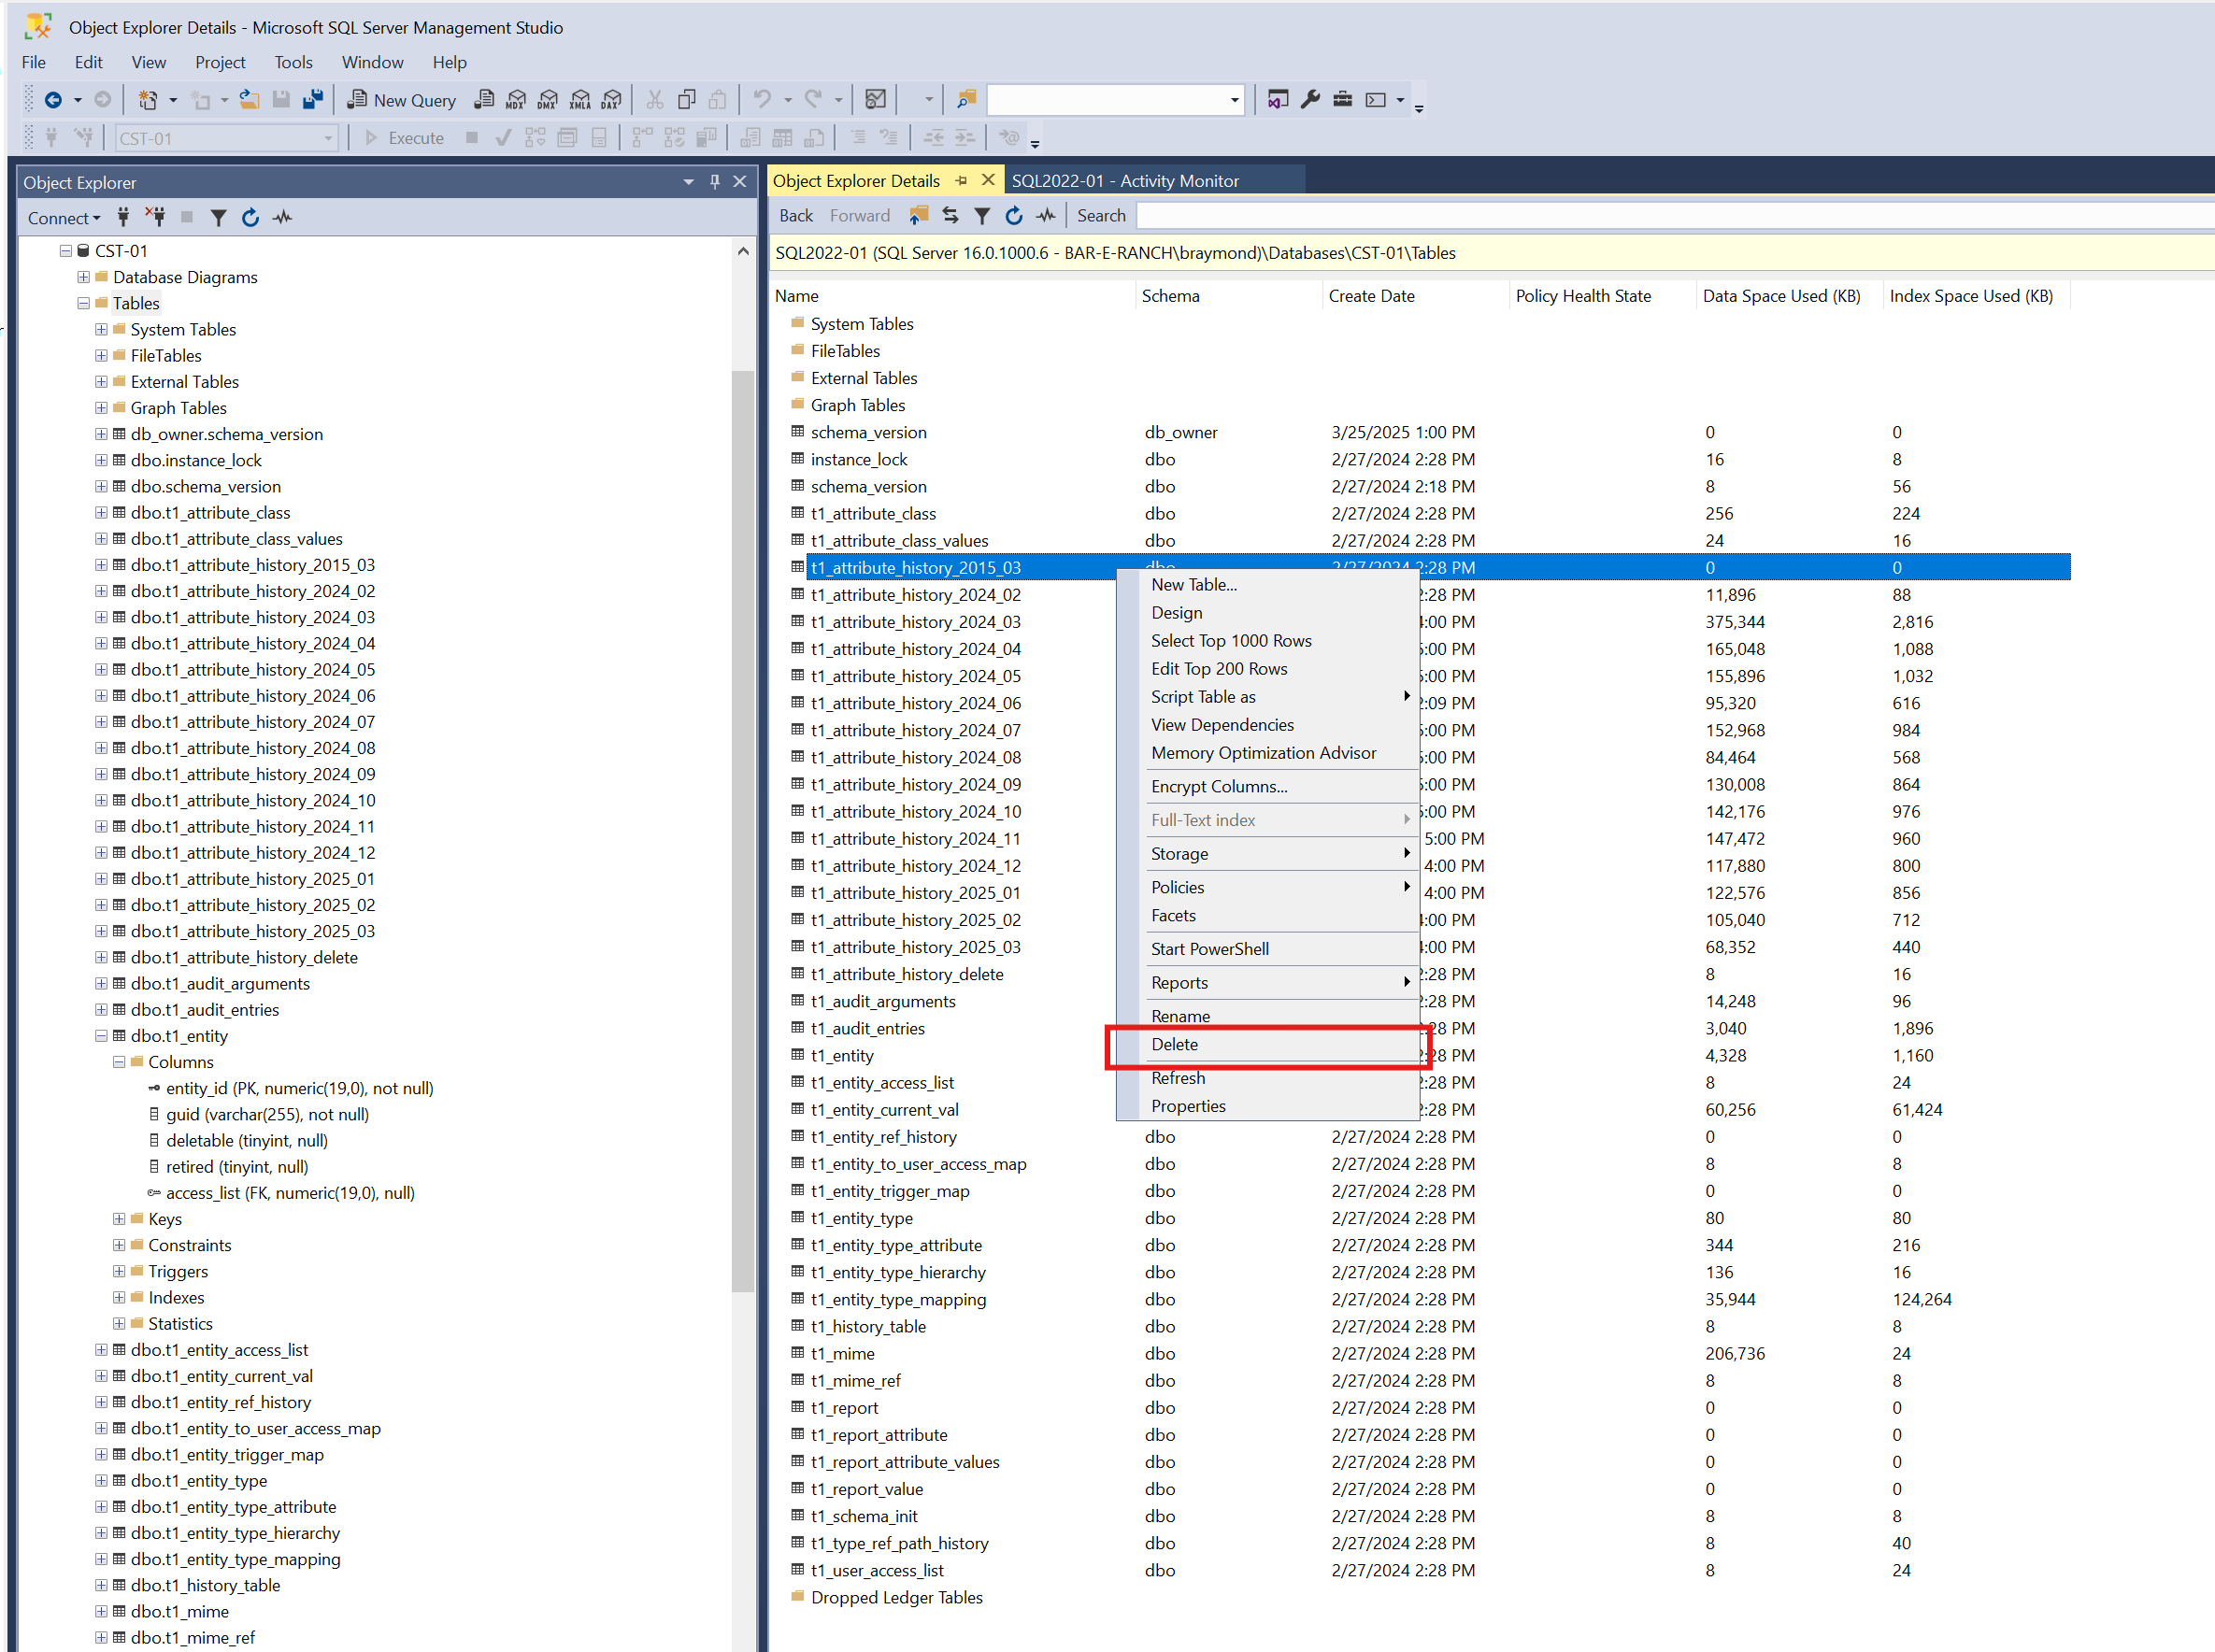The height and width of the screenshot is (1652, 2215).
Task: Click the New Query button
Action: pyautogui.click(x=402, y=99)
